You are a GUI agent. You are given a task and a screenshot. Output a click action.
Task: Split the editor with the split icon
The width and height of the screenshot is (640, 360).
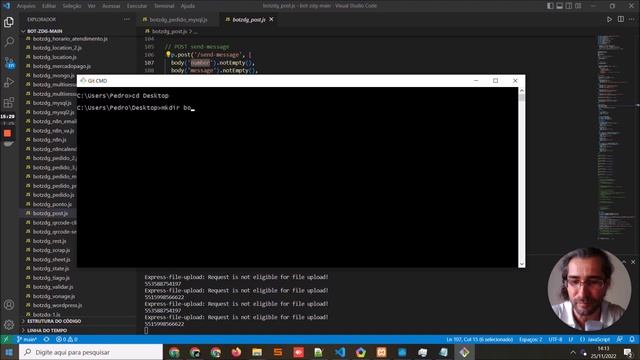tap(620, 19)
